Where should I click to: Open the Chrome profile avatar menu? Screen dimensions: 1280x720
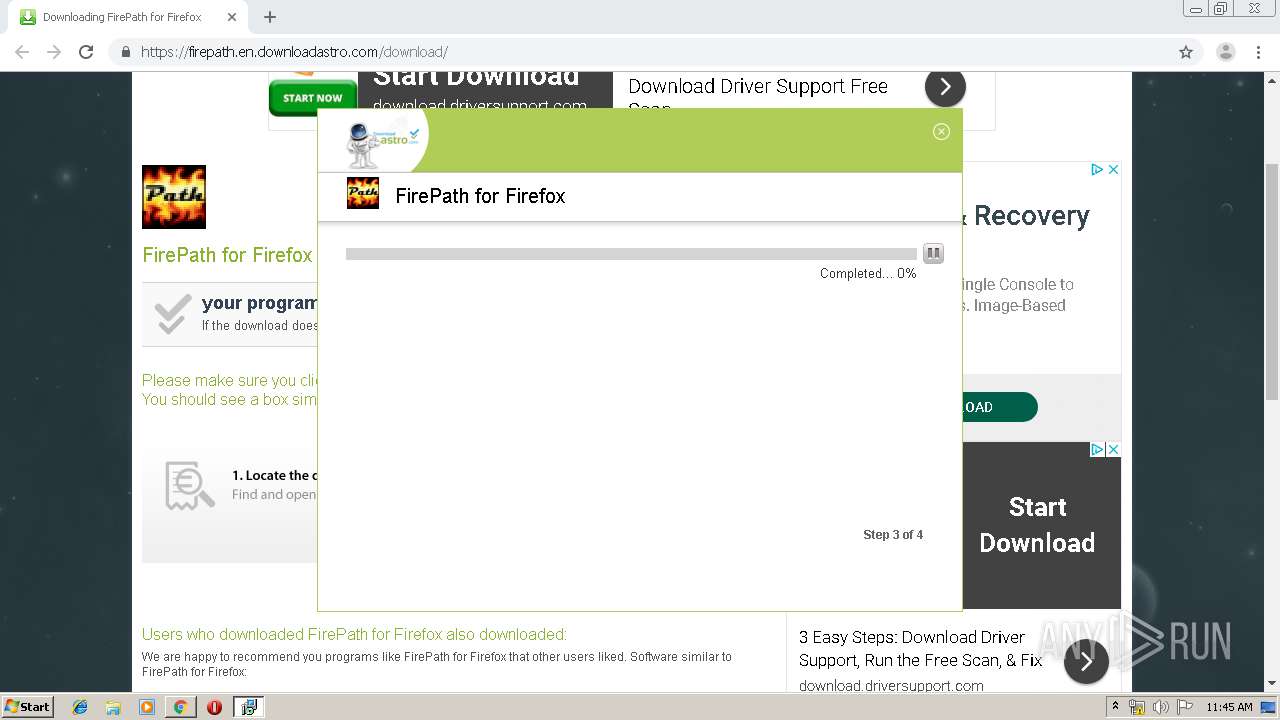1225,52
